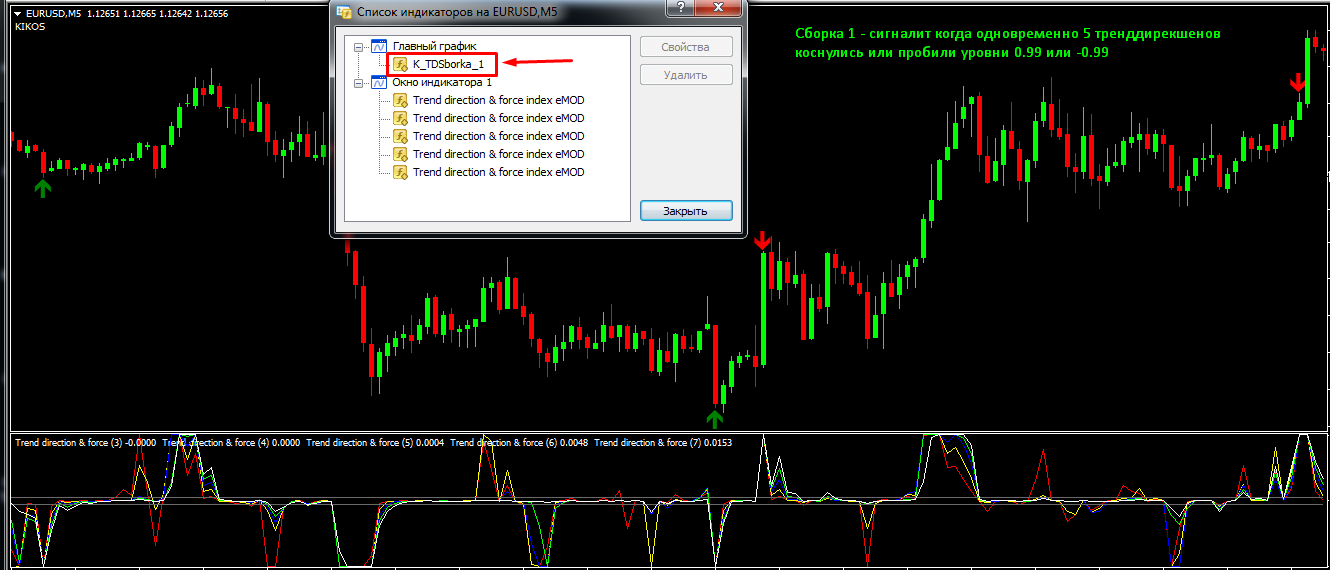Click the K_TDSborka_1 indicator icon
Screen dimensions: 1330x570
click(400, 64)
